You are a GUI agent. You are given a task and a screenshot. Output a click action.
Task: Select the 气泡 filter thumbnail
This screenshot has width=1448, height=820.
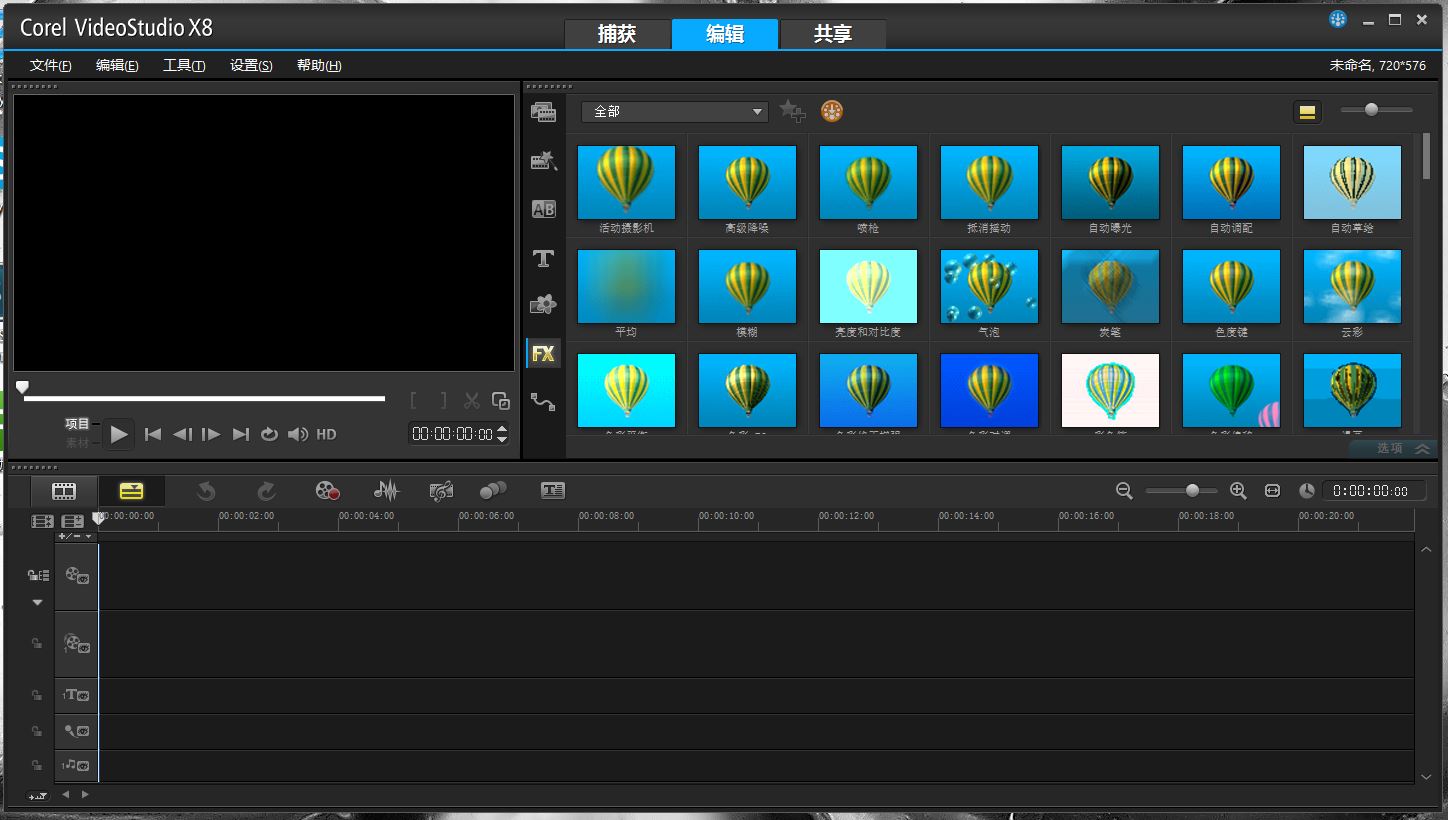point(989,287)
